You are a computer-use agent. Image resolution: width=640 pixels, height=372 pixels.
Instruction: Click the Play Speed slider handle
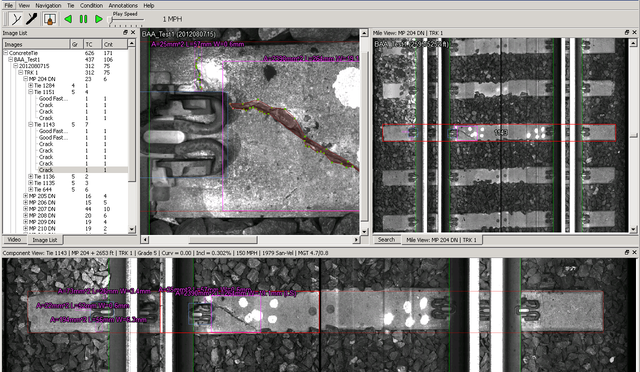(110, 20)
